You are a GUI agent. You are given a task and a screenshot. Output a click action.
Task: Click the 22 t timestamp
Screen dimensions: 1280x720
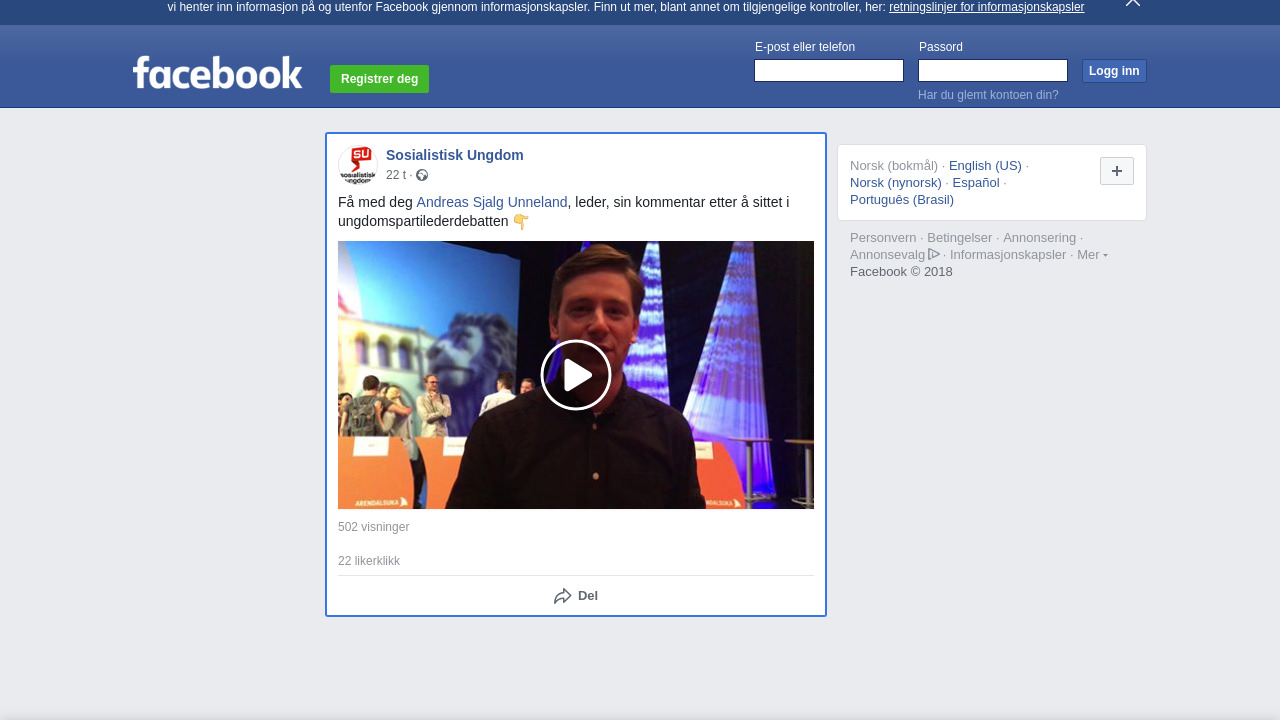click(396, 175)
